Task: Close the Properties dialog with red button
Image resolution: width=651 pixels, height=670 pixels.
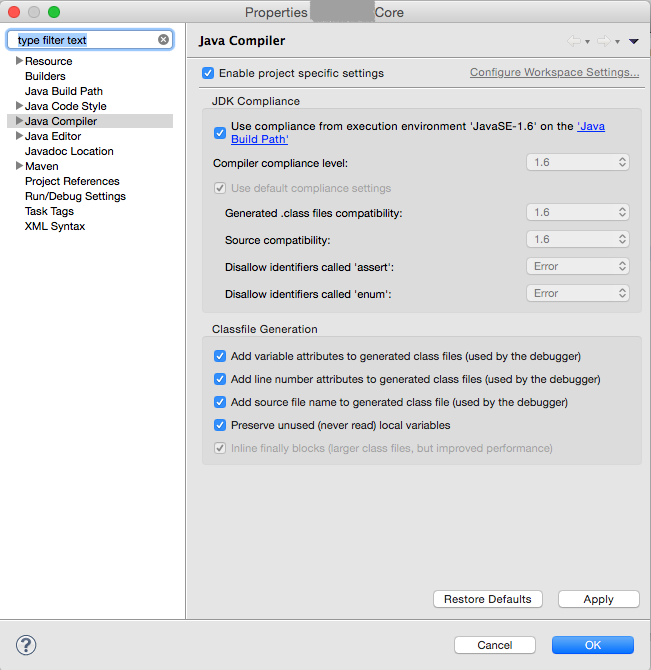Action: (x=14, y=12)
